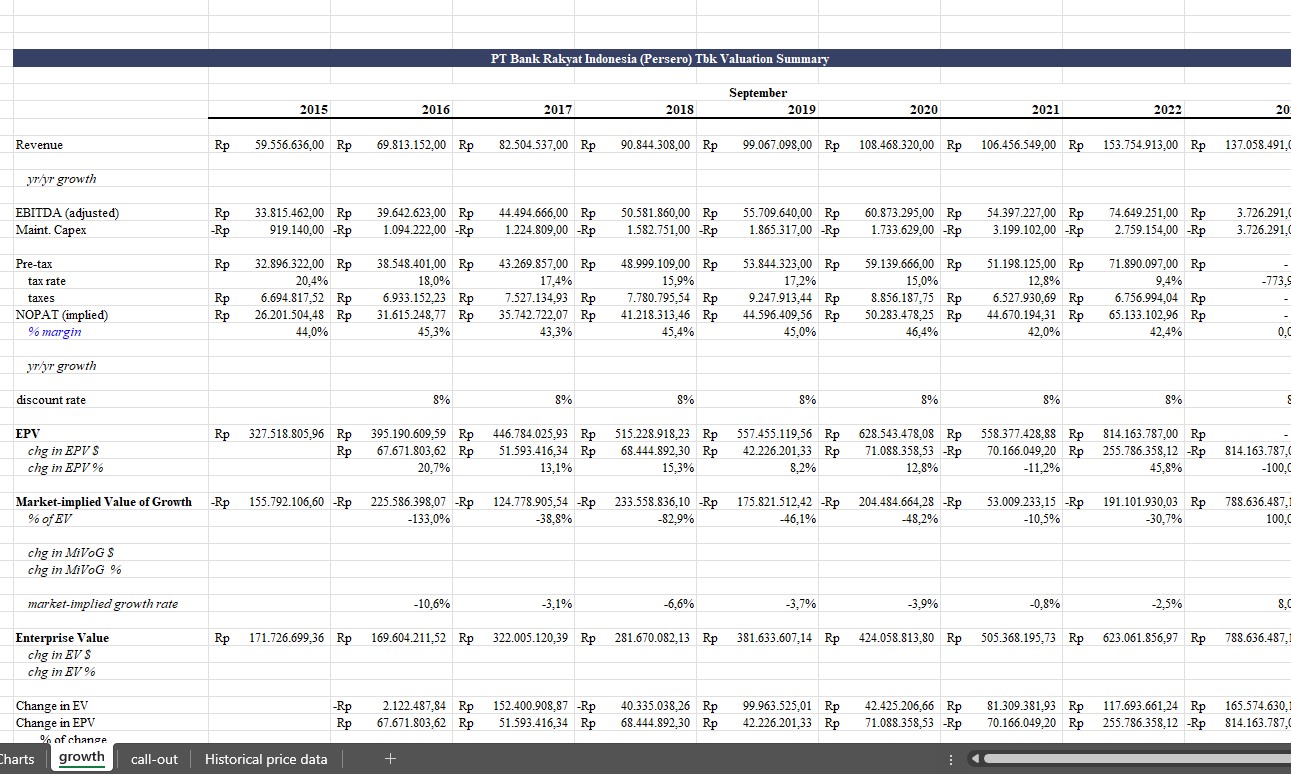Select the valuation summary title banner
The image size is (1291, 774).
point(659,59)
